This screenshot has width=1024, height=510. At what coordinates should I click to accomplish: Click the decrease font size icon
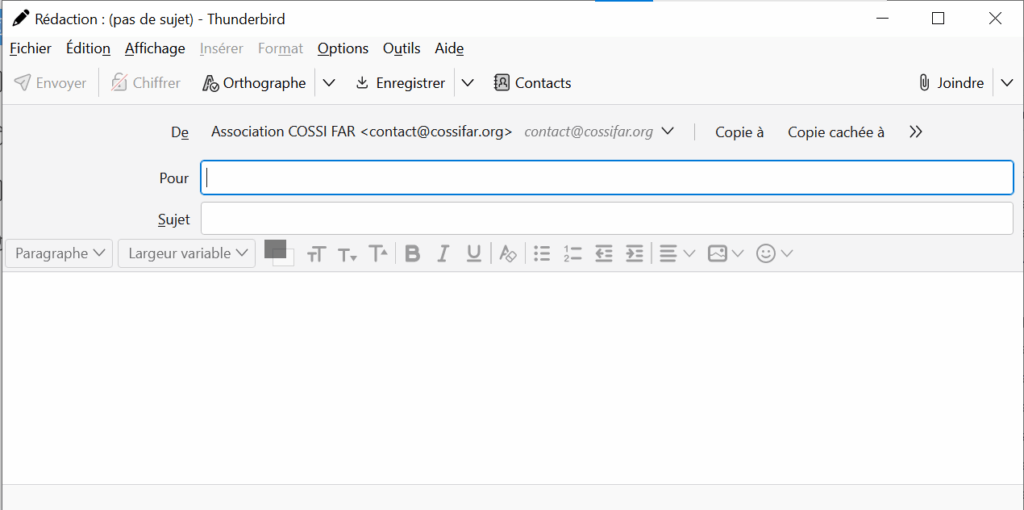tap(347, 254)
